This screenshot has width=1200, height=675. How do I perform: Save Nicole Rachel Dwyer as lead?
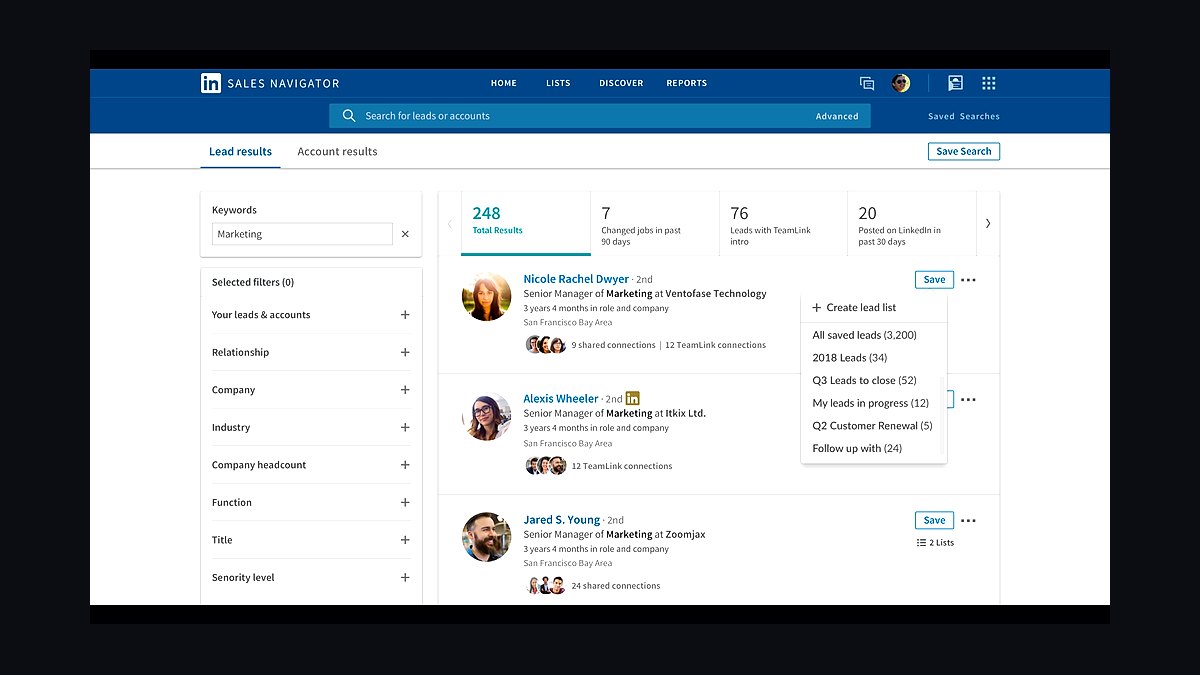[934, 280]
